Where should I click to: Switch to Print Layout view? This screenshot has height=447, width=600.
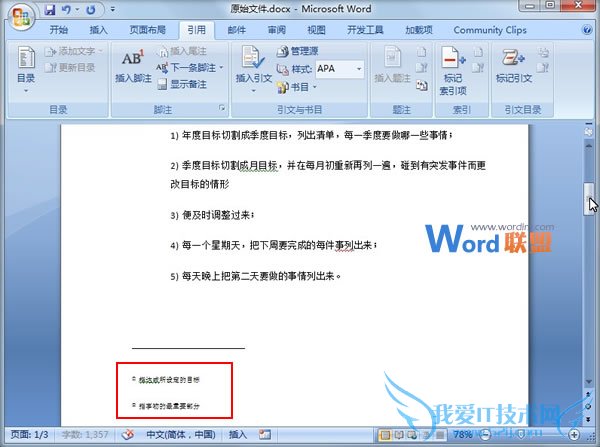tap(385, 435)
